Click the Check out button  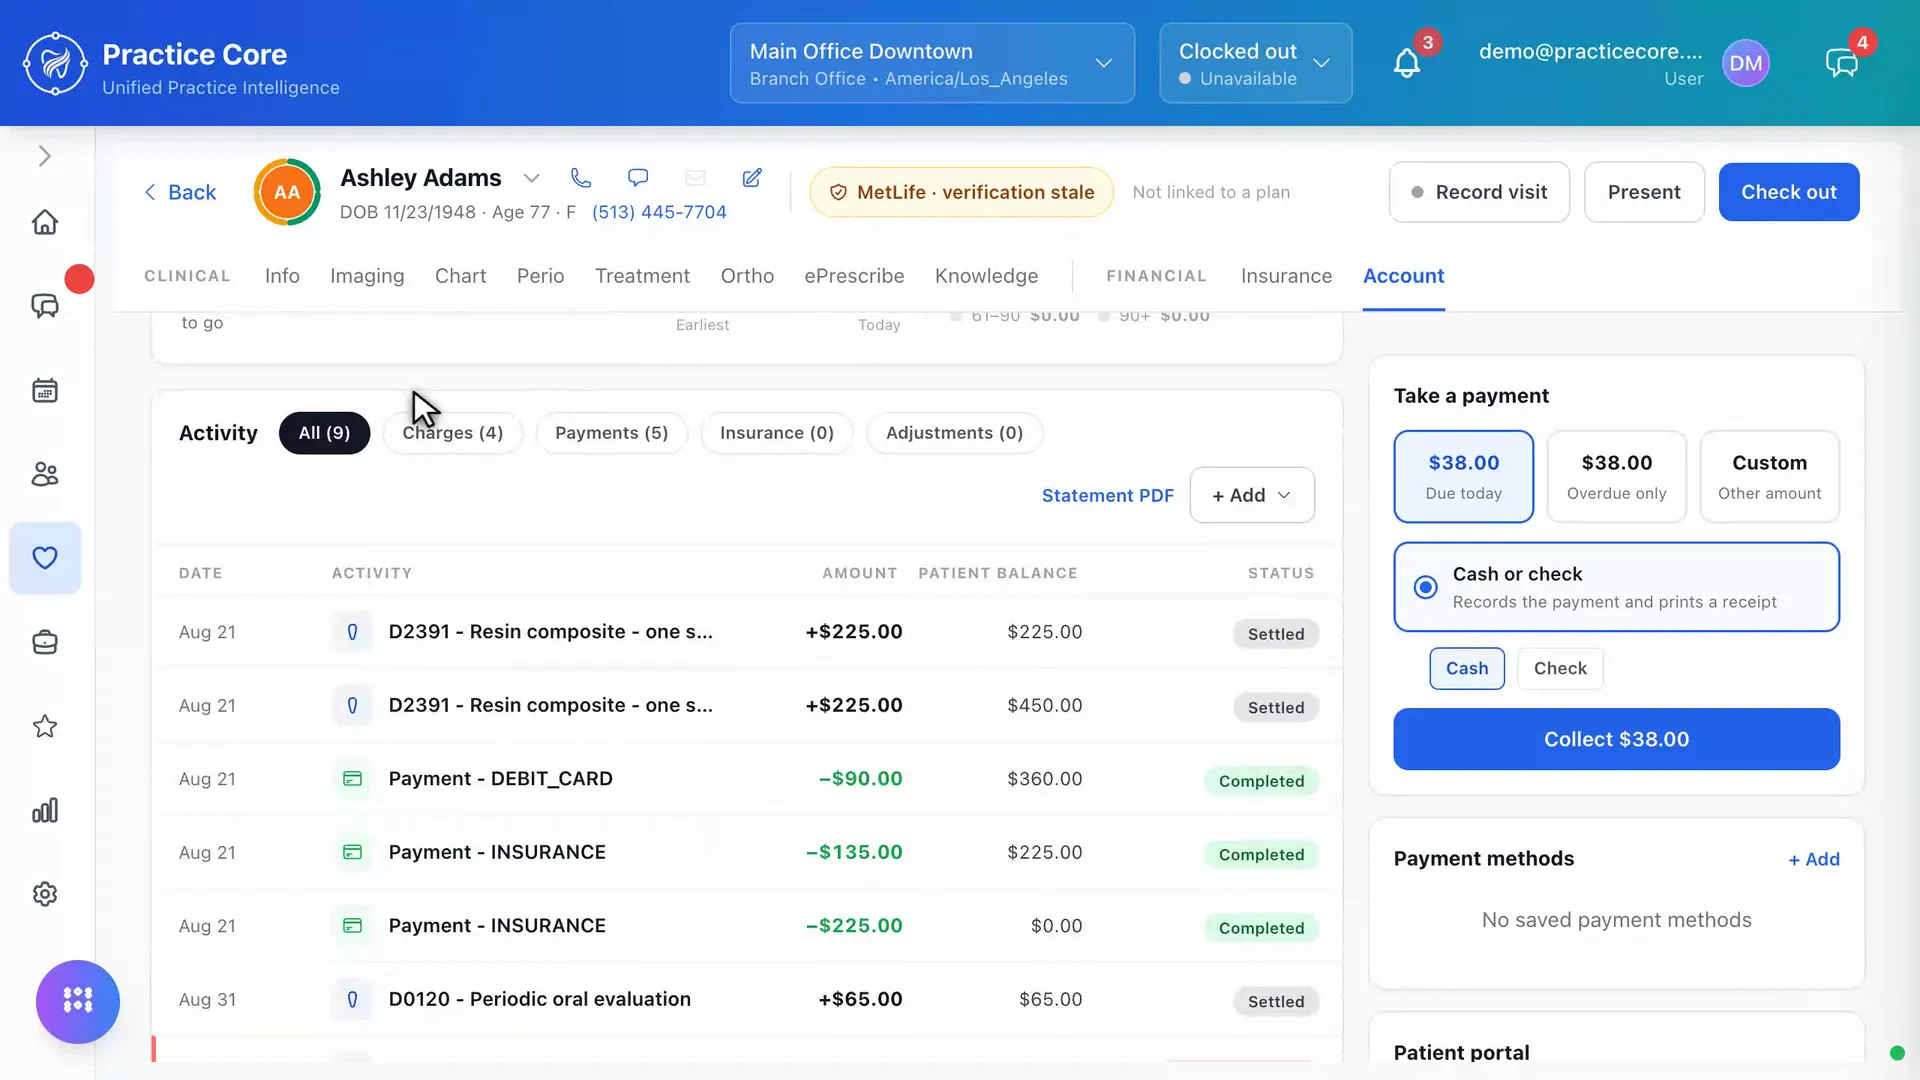click(x=1789, y=192)
